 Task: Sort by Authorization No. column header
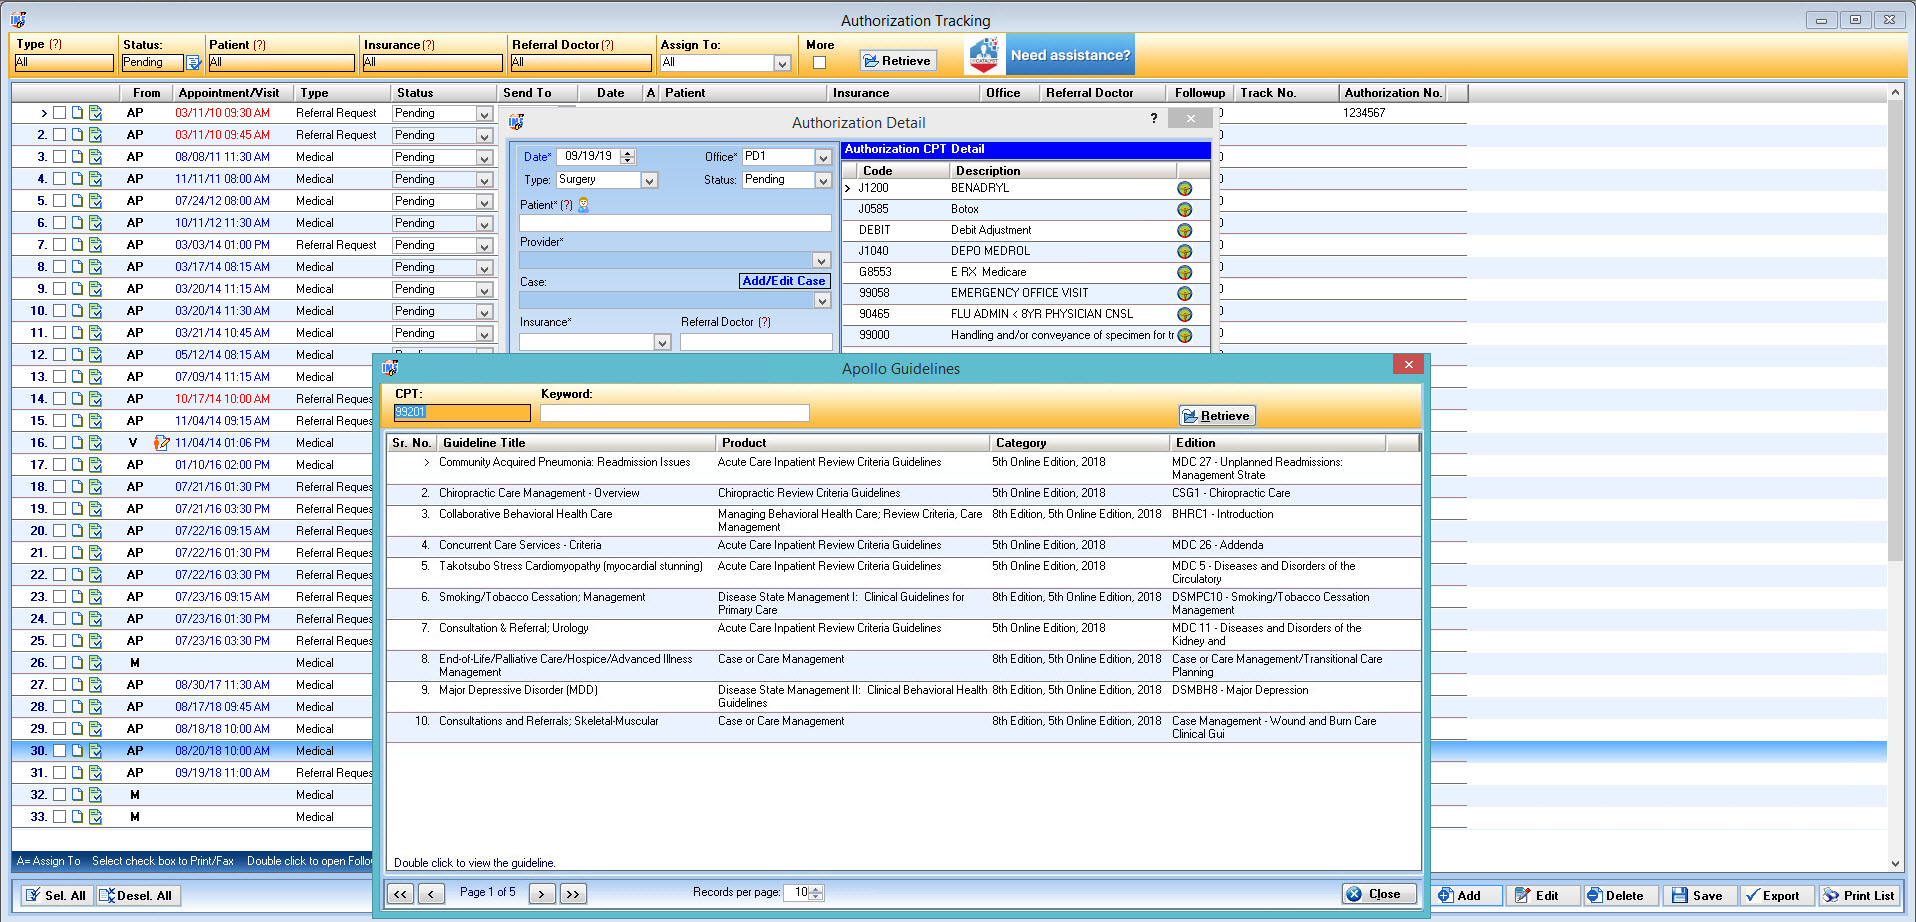tap(1392, 93)
